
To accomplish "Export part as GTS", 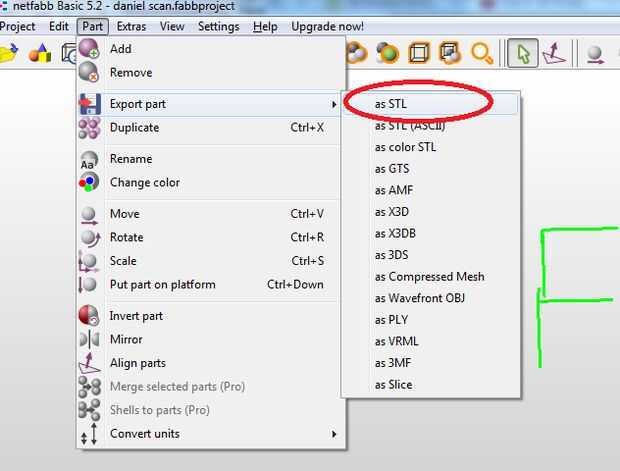I will click(431, 169).
